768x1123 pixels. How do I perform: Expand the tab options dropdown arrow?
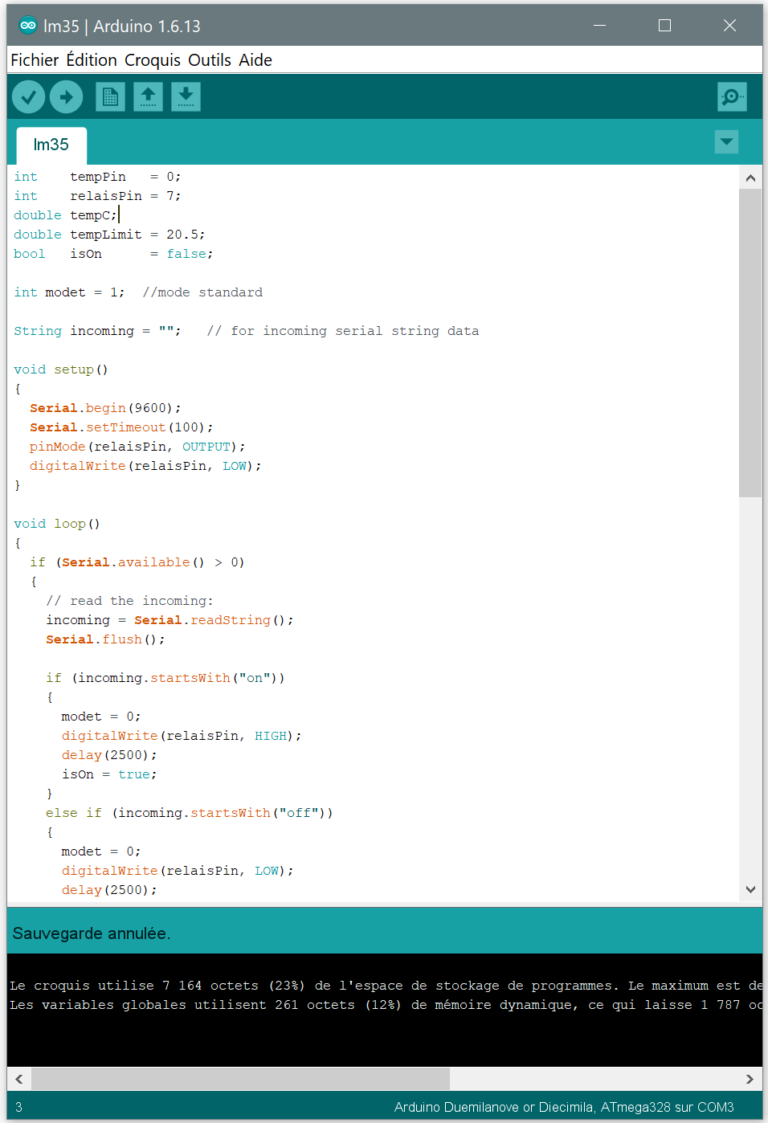727,143
